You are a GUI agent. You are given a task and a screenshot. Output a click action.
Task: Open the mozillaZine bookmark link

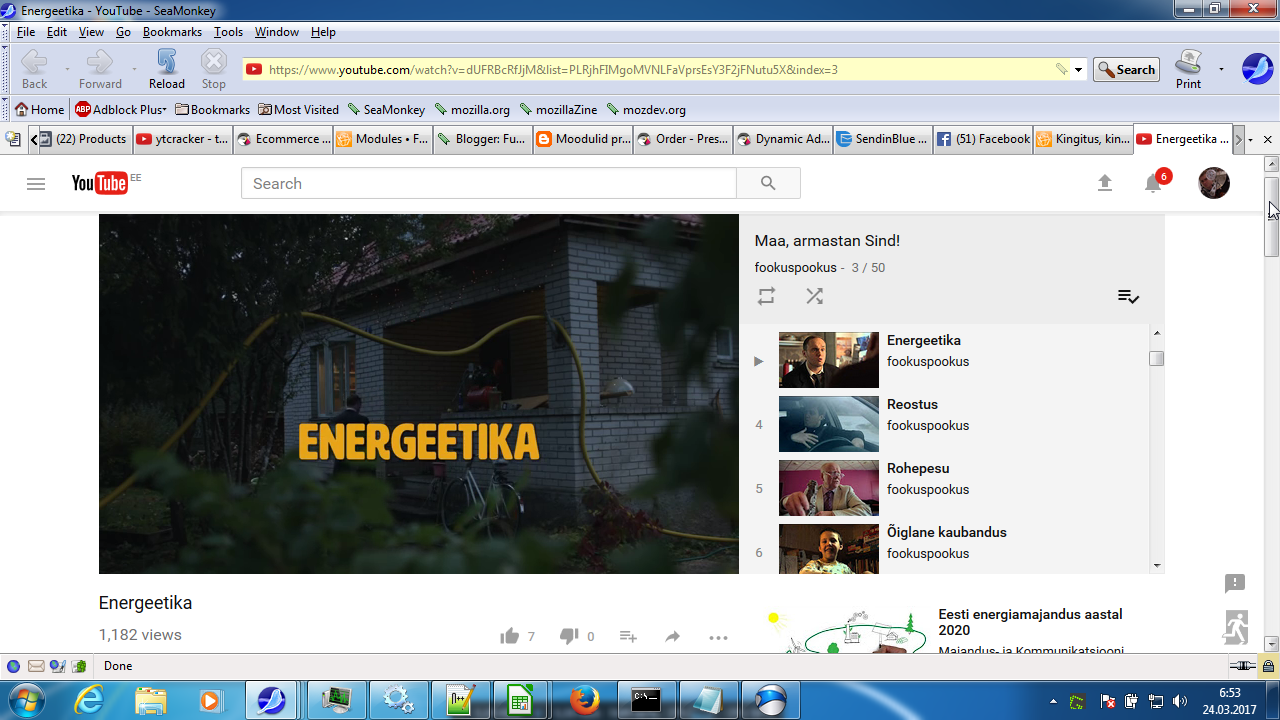point(559,110)
